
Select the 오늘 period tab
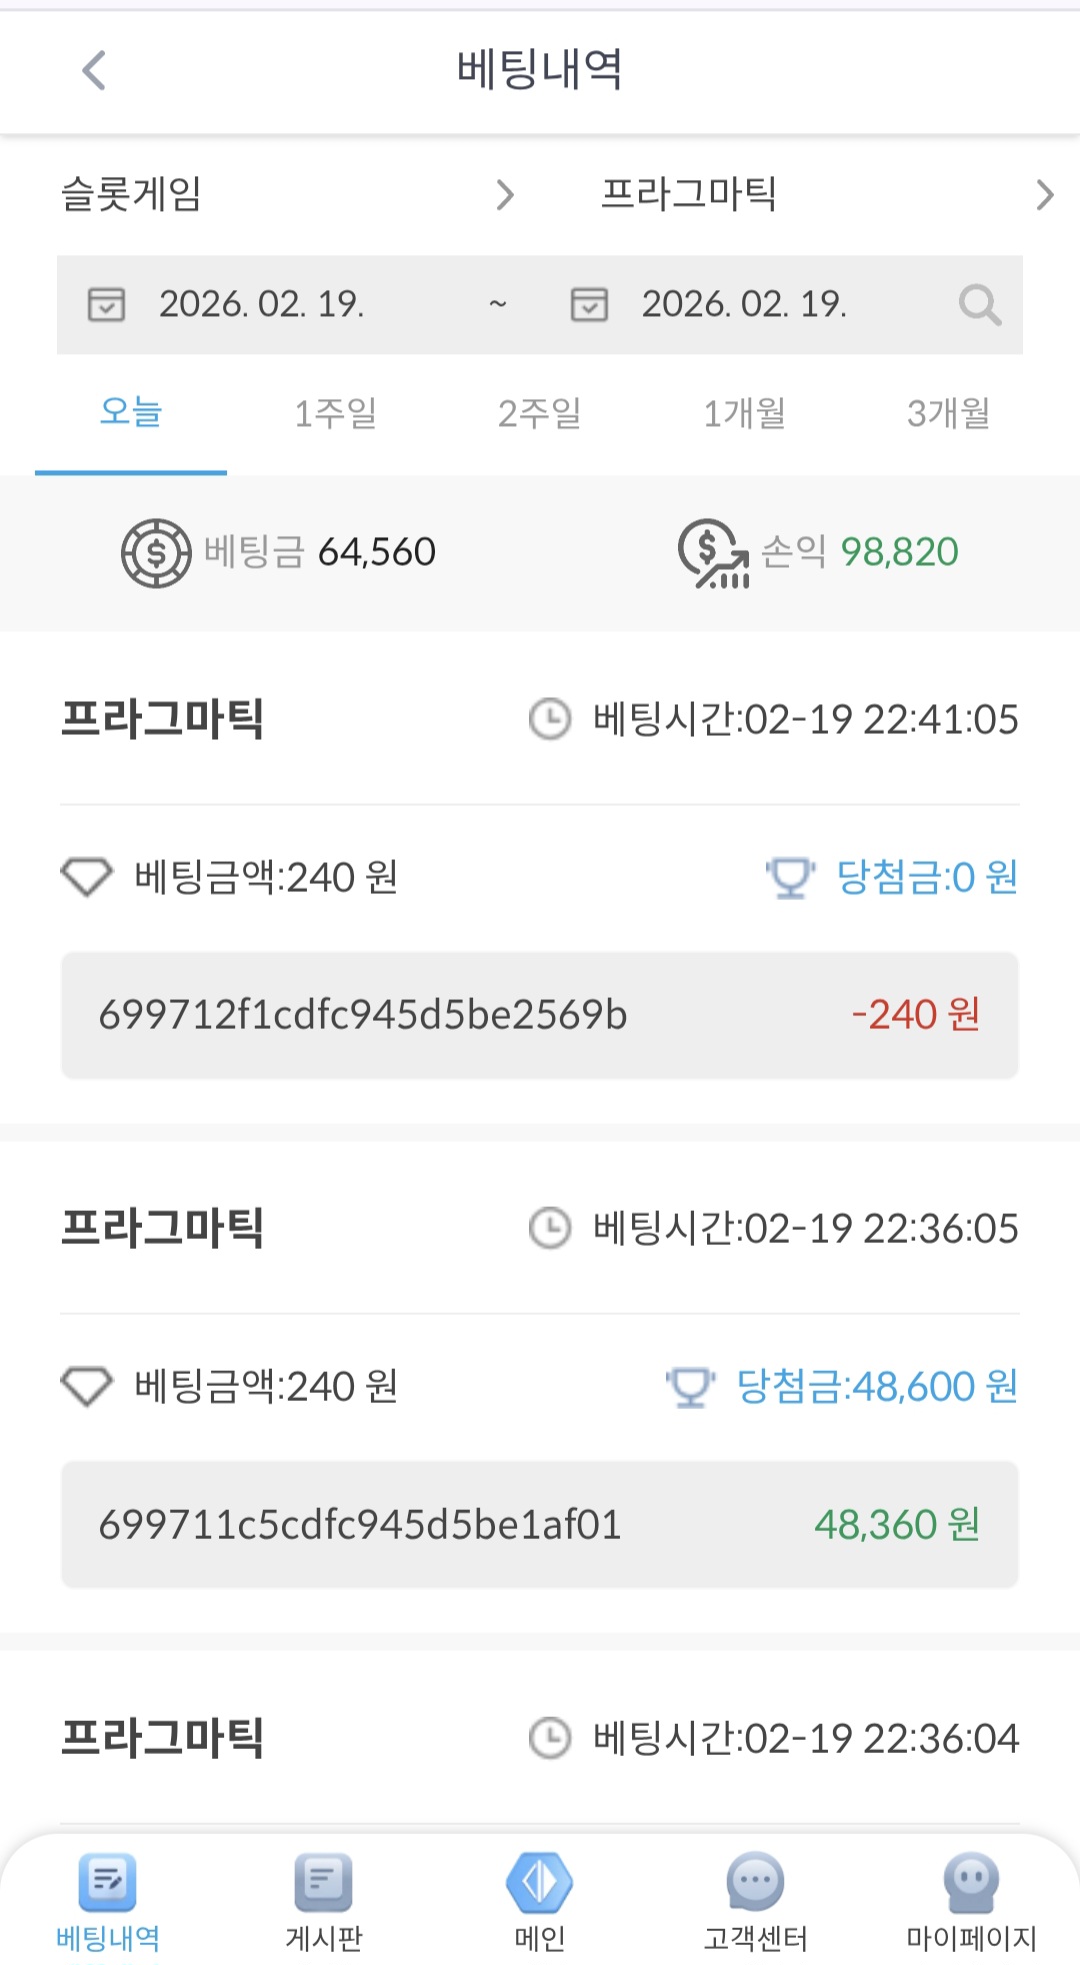point(131,413)
